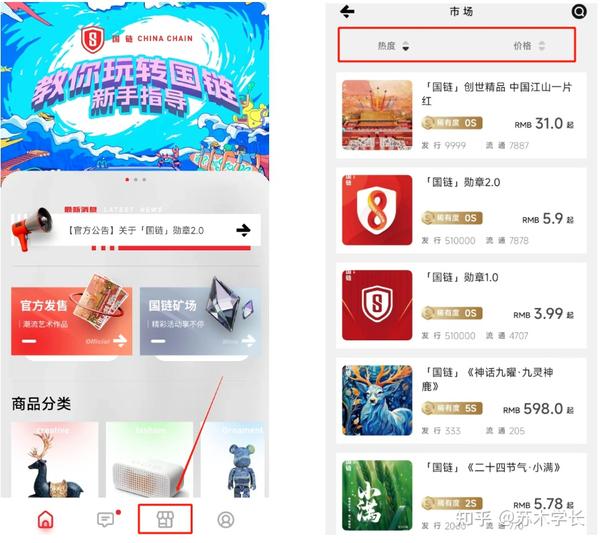Open the messages chat icon
The image size is (600, 543).
(105, 519)
